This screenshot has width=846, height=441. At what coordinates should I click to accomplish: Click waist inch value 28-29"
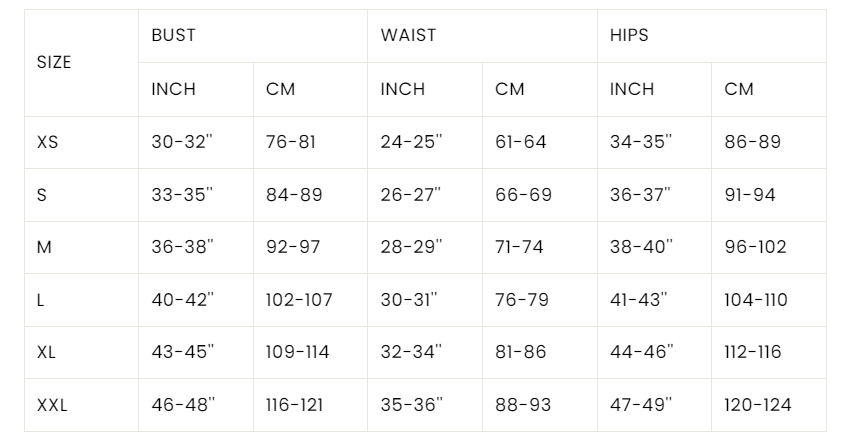[x=411, y=247]
